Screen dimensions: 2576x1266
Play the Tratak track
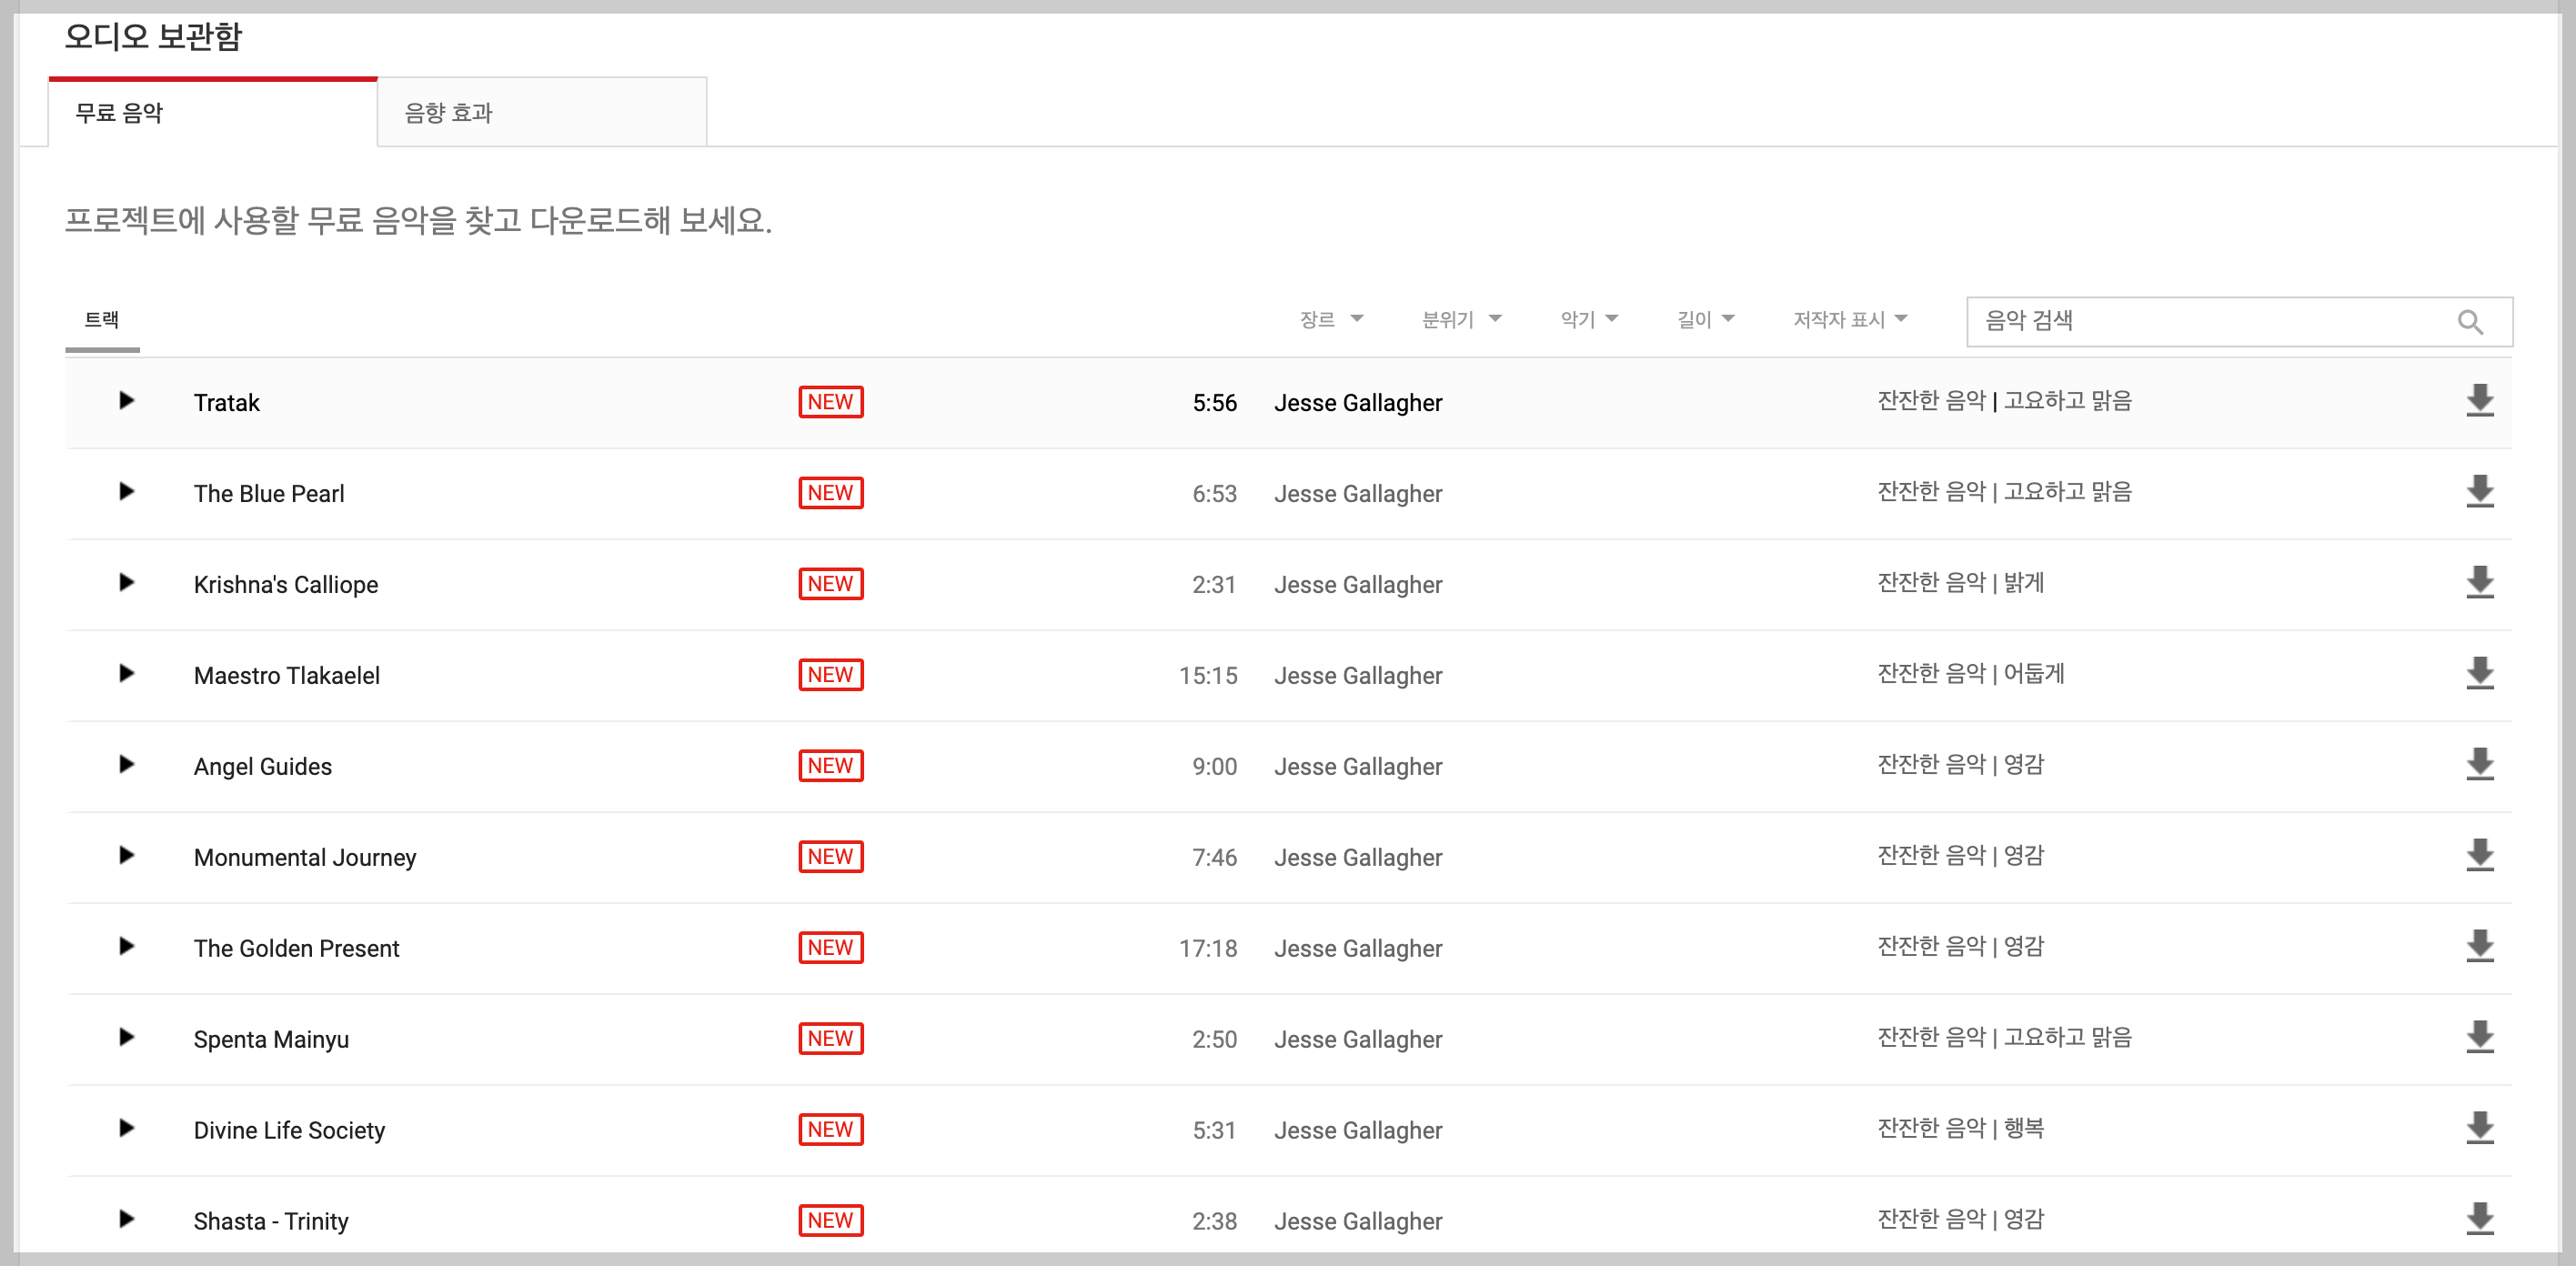click(x=126, y=401)
